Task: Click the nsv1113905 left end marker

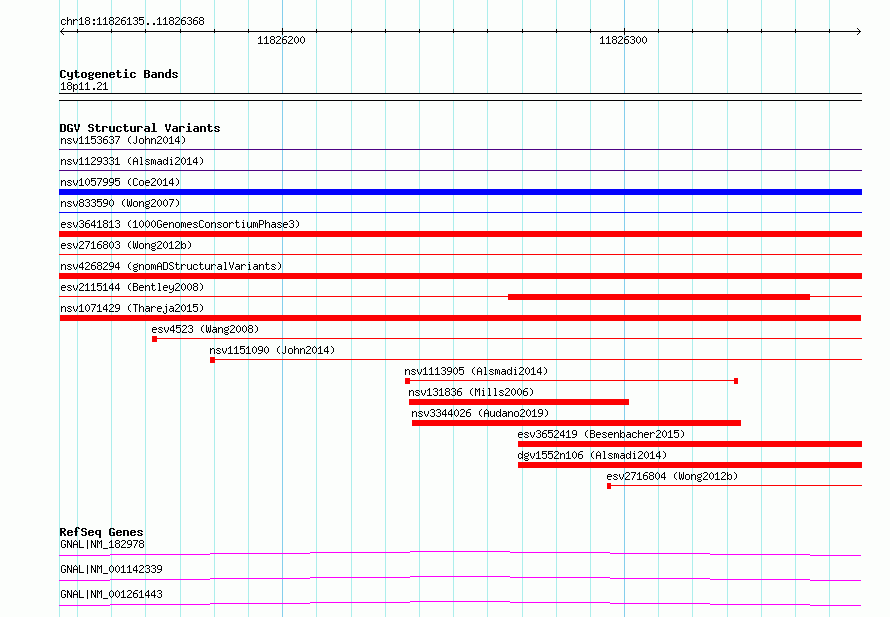Action: coord(408,381)
